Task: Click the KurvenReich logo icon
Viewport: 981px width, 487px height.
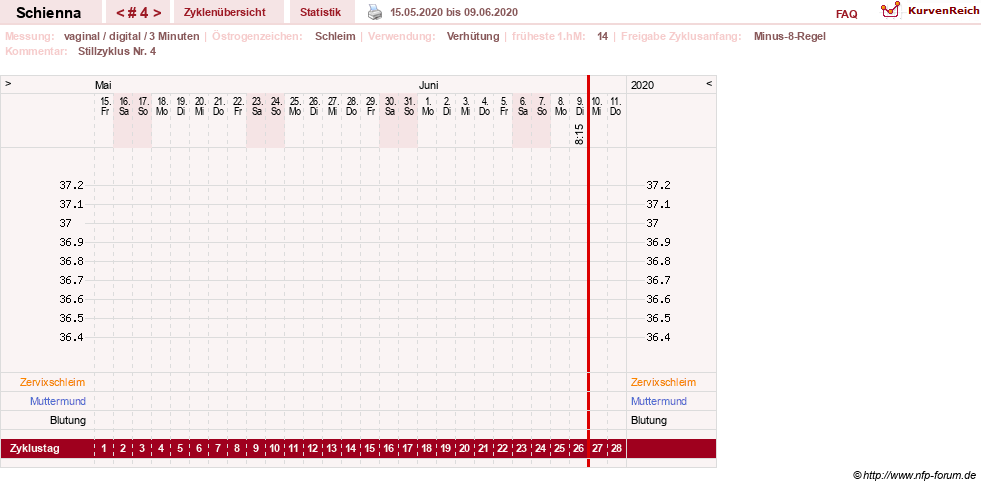Action: pyautogui.click(x=890, y=10)
